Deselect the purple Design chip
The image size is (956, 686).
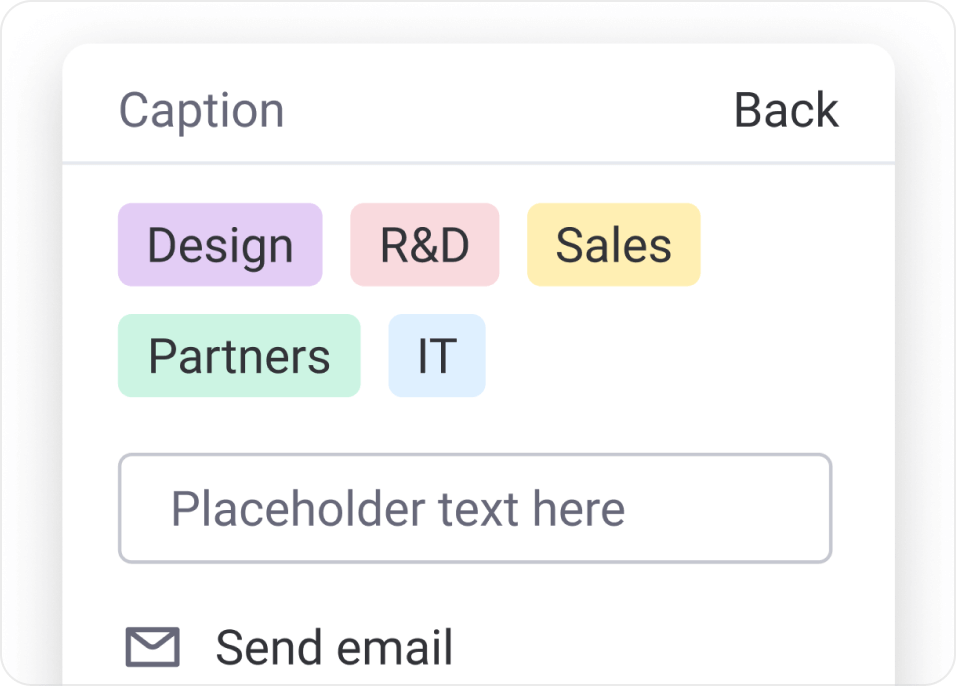[219, 244]
